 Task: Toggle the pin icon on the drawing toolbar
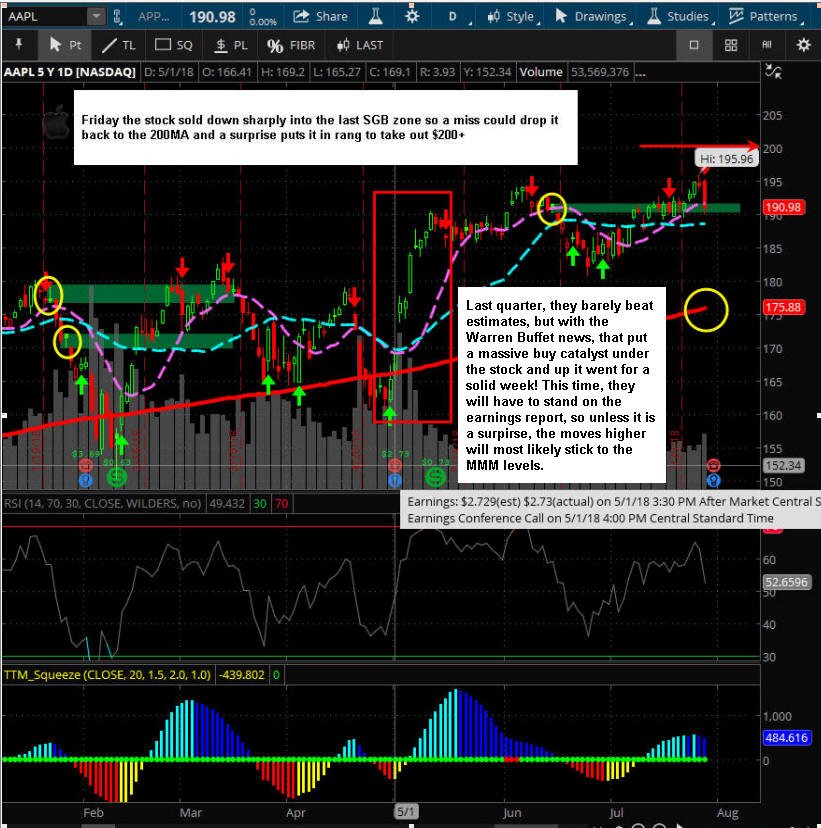click(19, 45)
